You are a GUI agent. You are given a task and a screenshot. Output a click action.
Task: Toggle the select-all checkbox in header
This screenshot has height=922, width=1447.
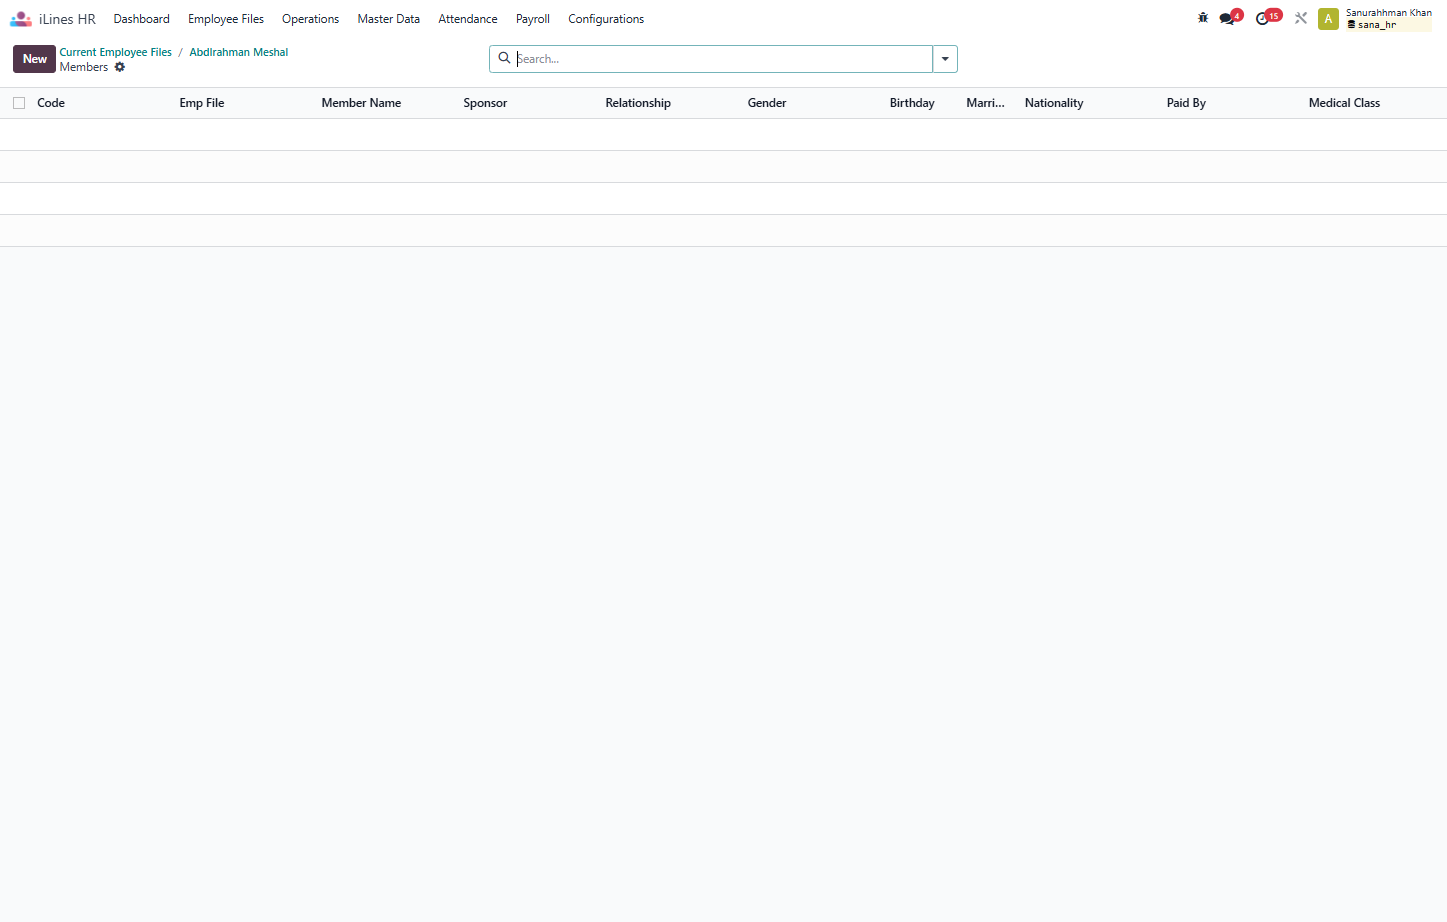[x=19, y=103]
